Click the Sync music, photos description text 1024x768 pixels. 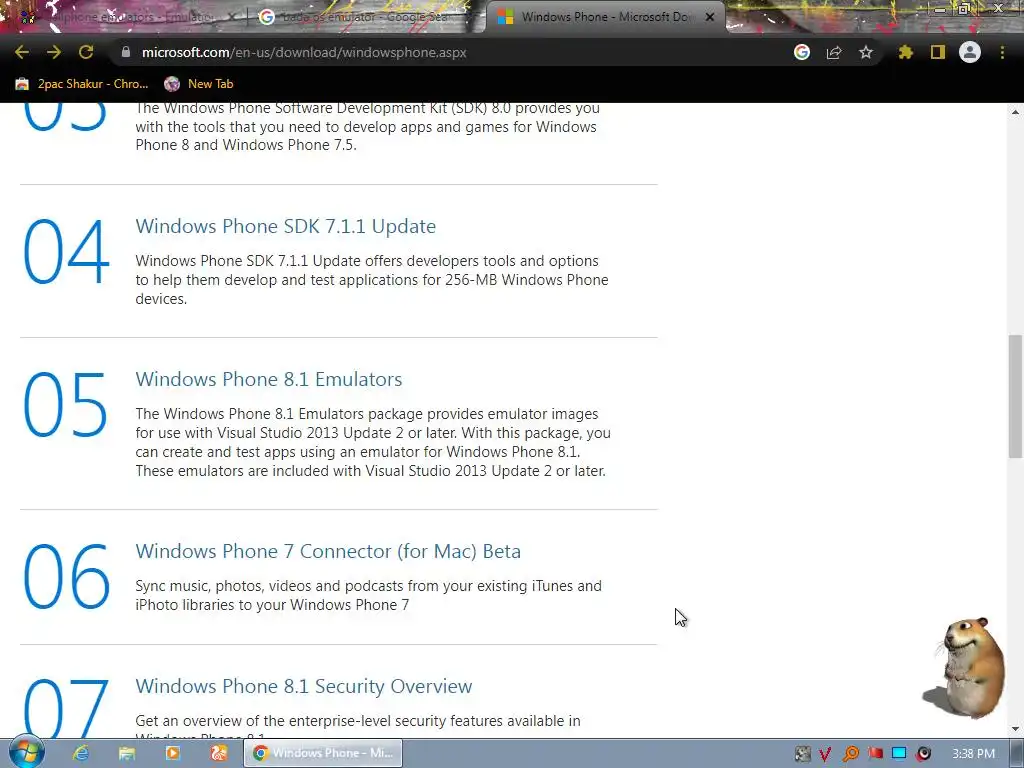click(x=368, y=595)
